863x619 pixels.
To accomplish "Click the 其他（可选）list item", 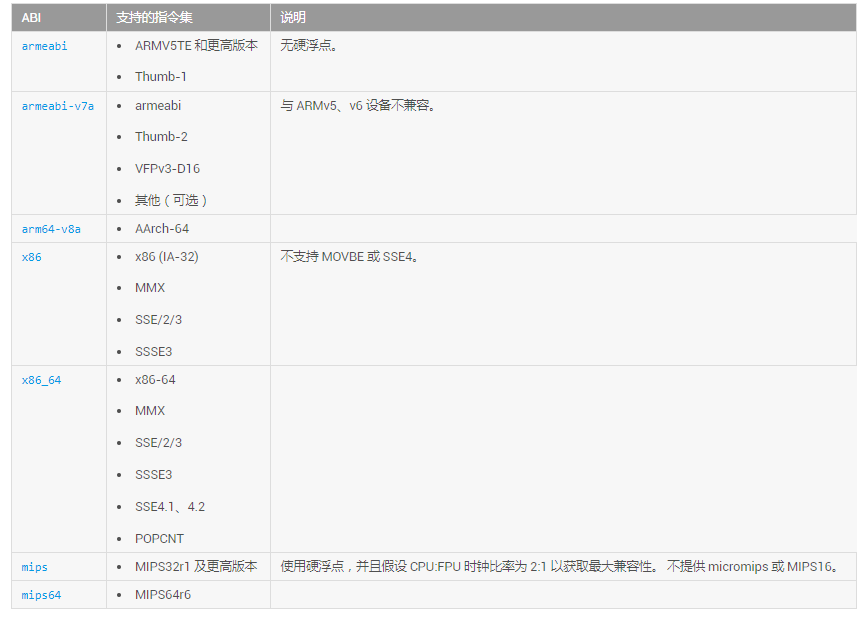I will pos(171,200).
